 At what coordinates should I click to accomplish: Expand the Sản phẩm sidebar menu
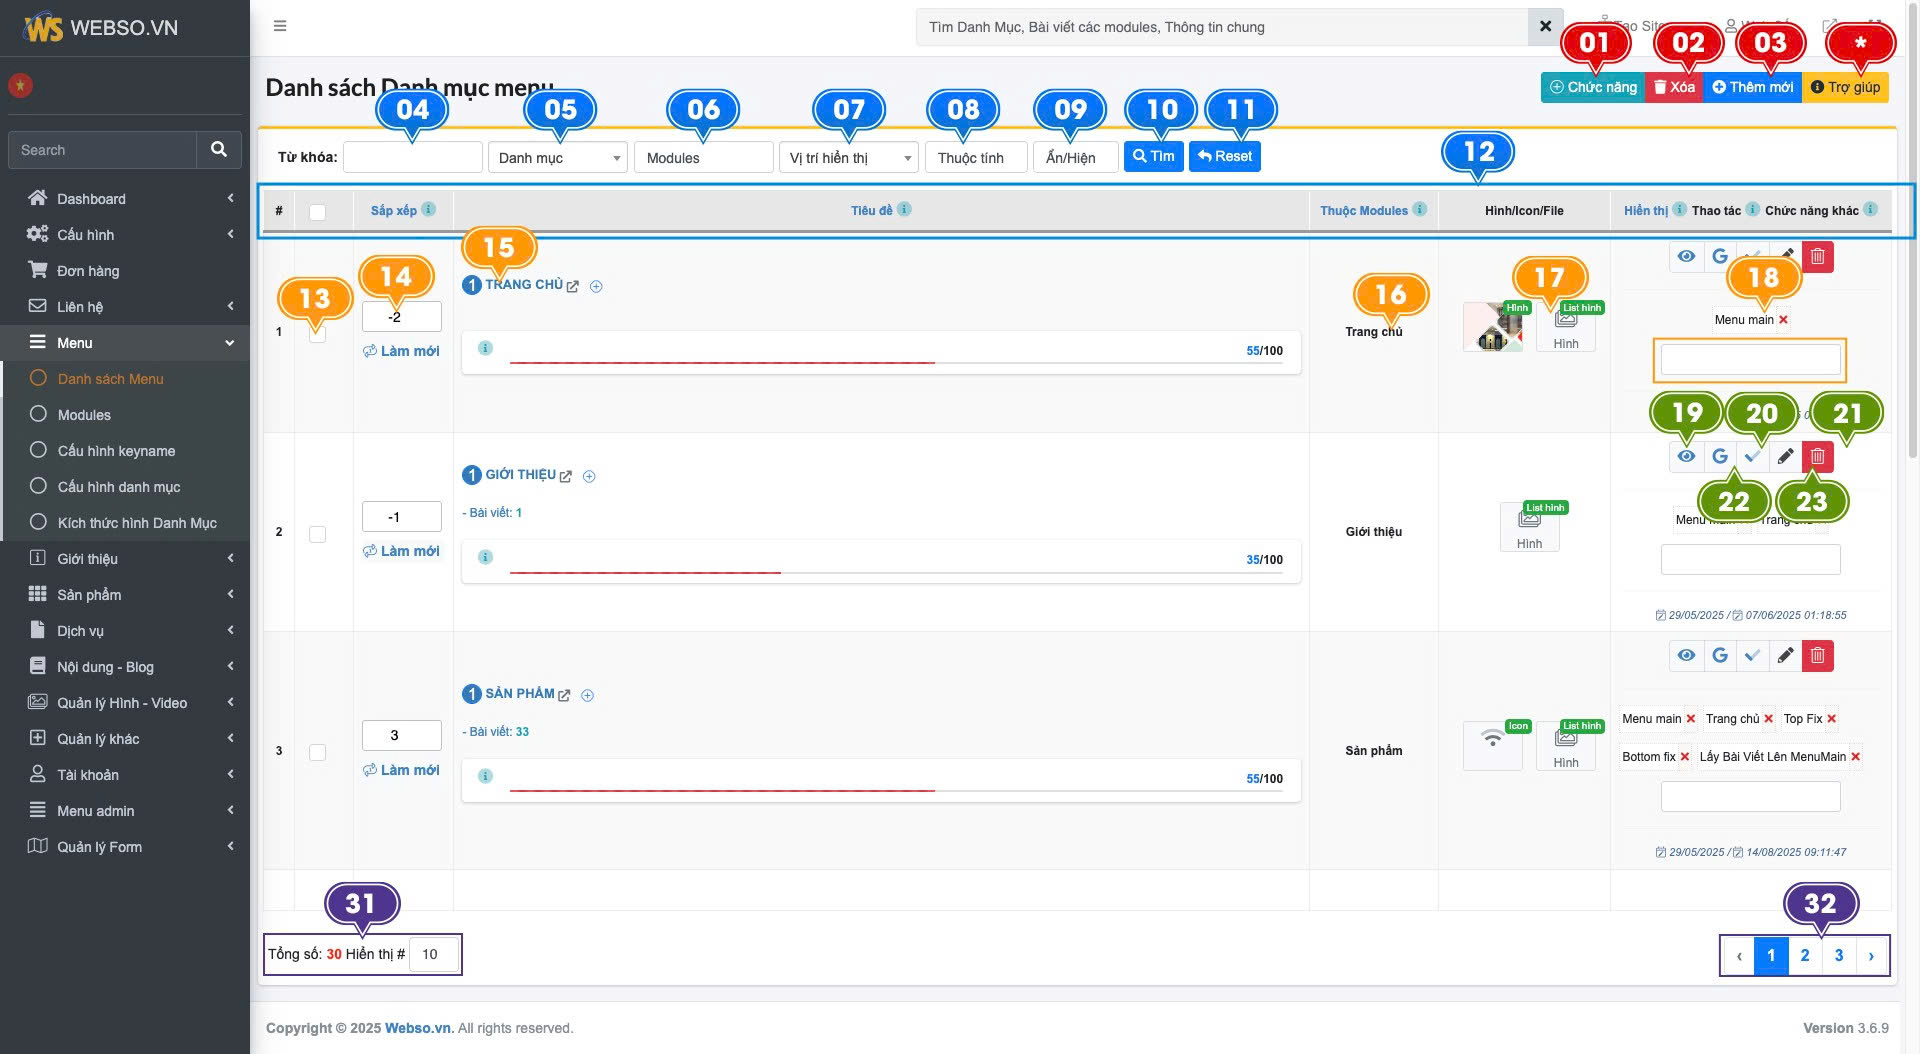click(90, 595)
